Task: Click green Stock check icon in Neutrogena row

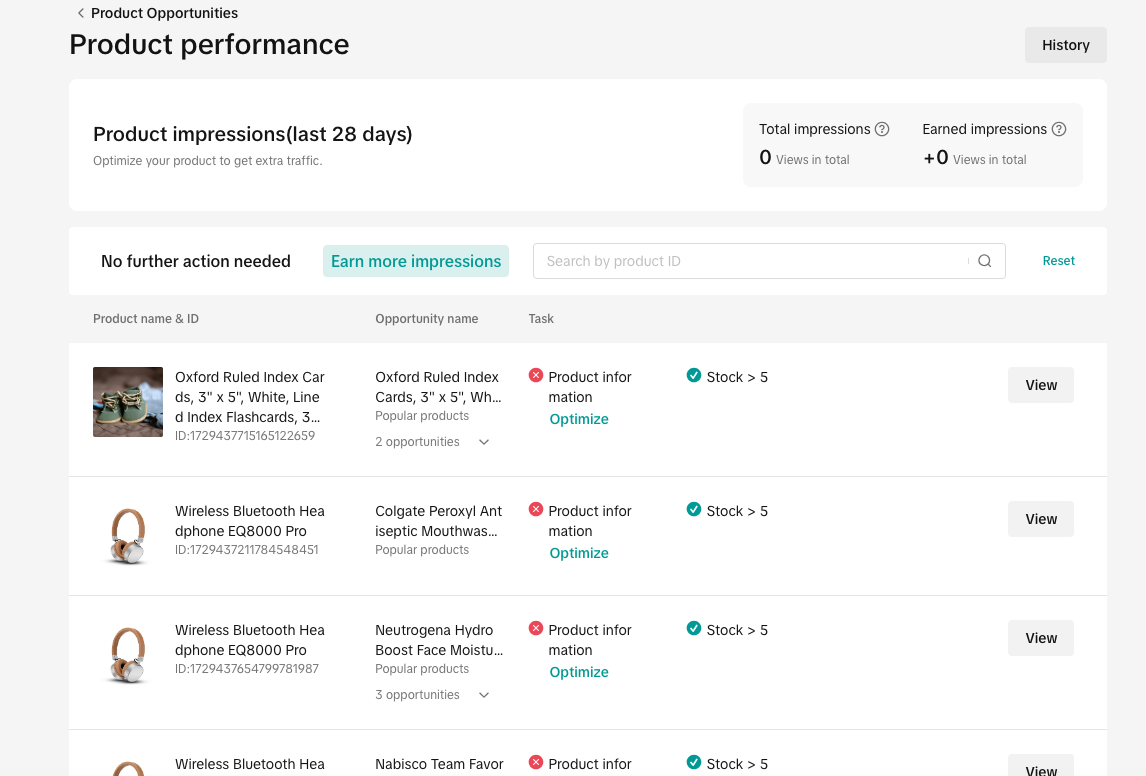Action: coord(694,629)
